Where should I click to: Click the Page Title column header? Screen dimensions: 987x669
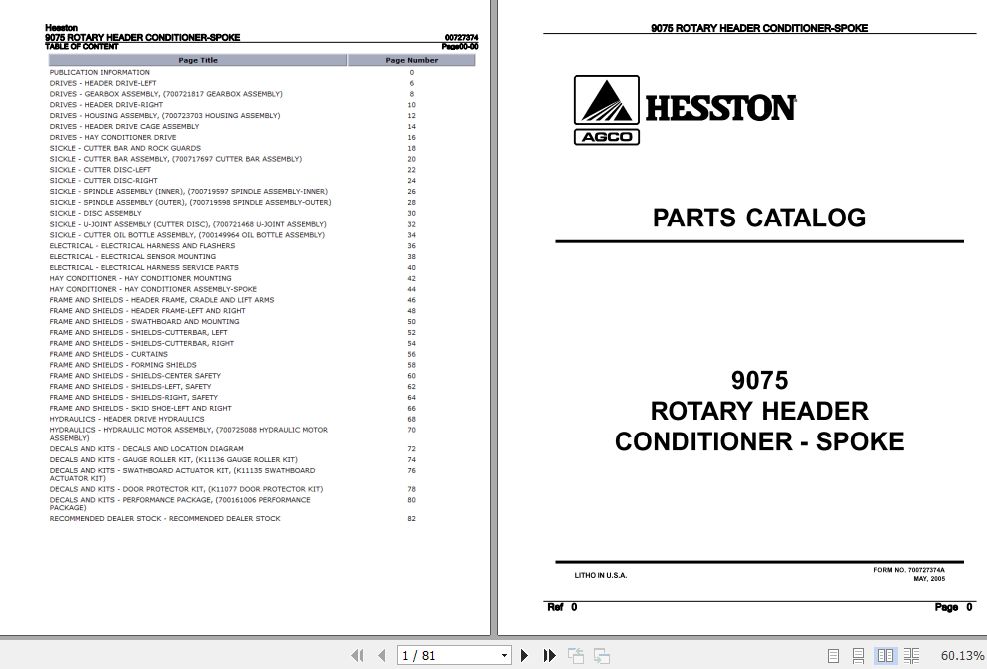[198, 60]
